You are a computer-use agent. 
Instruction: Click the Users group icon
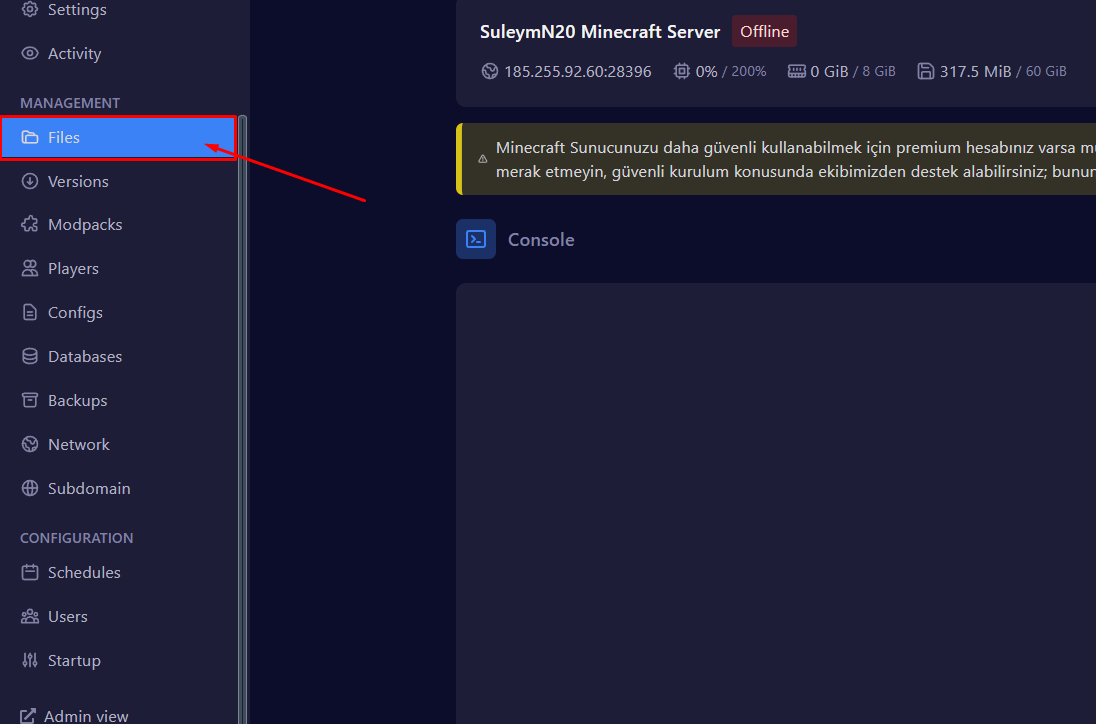coord(29,616)
